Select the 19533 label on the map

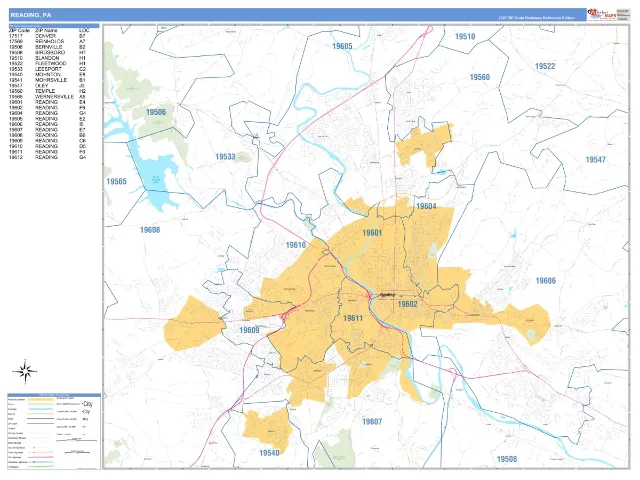coord(225,156)
